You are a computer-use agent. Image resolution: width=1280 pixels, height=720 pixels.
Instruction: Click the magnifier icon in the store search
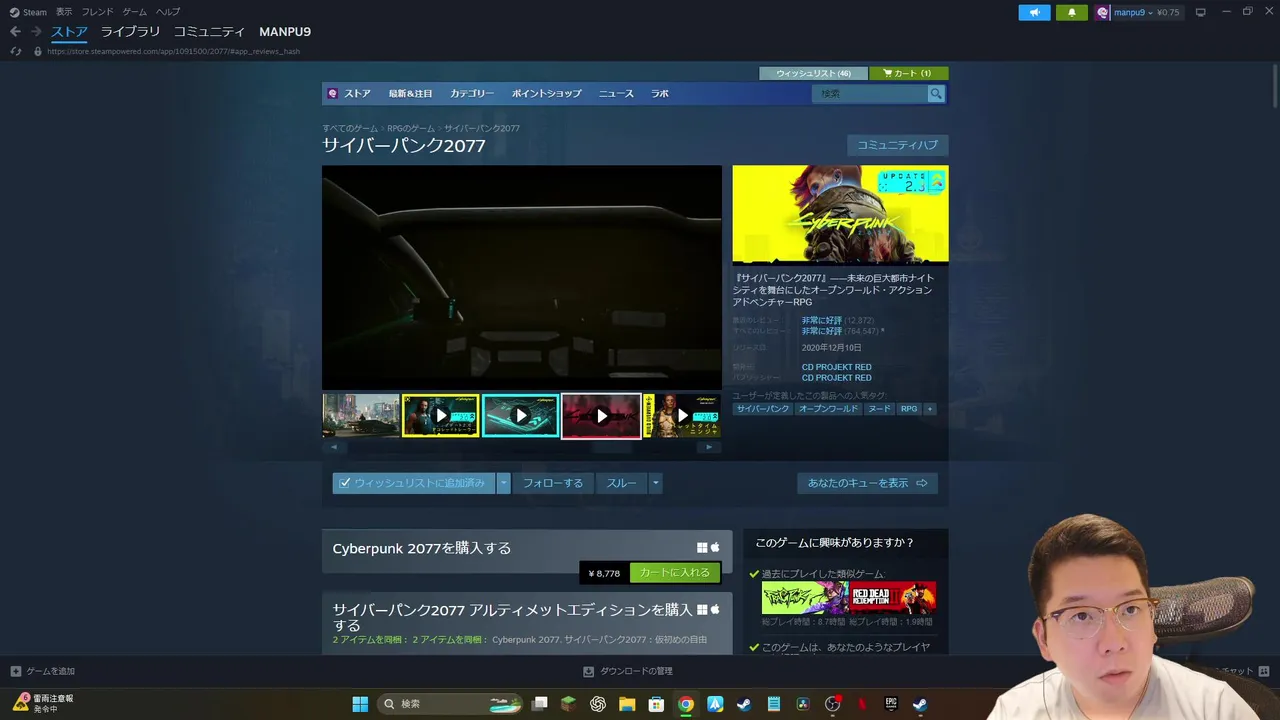(x=936, y=93)
